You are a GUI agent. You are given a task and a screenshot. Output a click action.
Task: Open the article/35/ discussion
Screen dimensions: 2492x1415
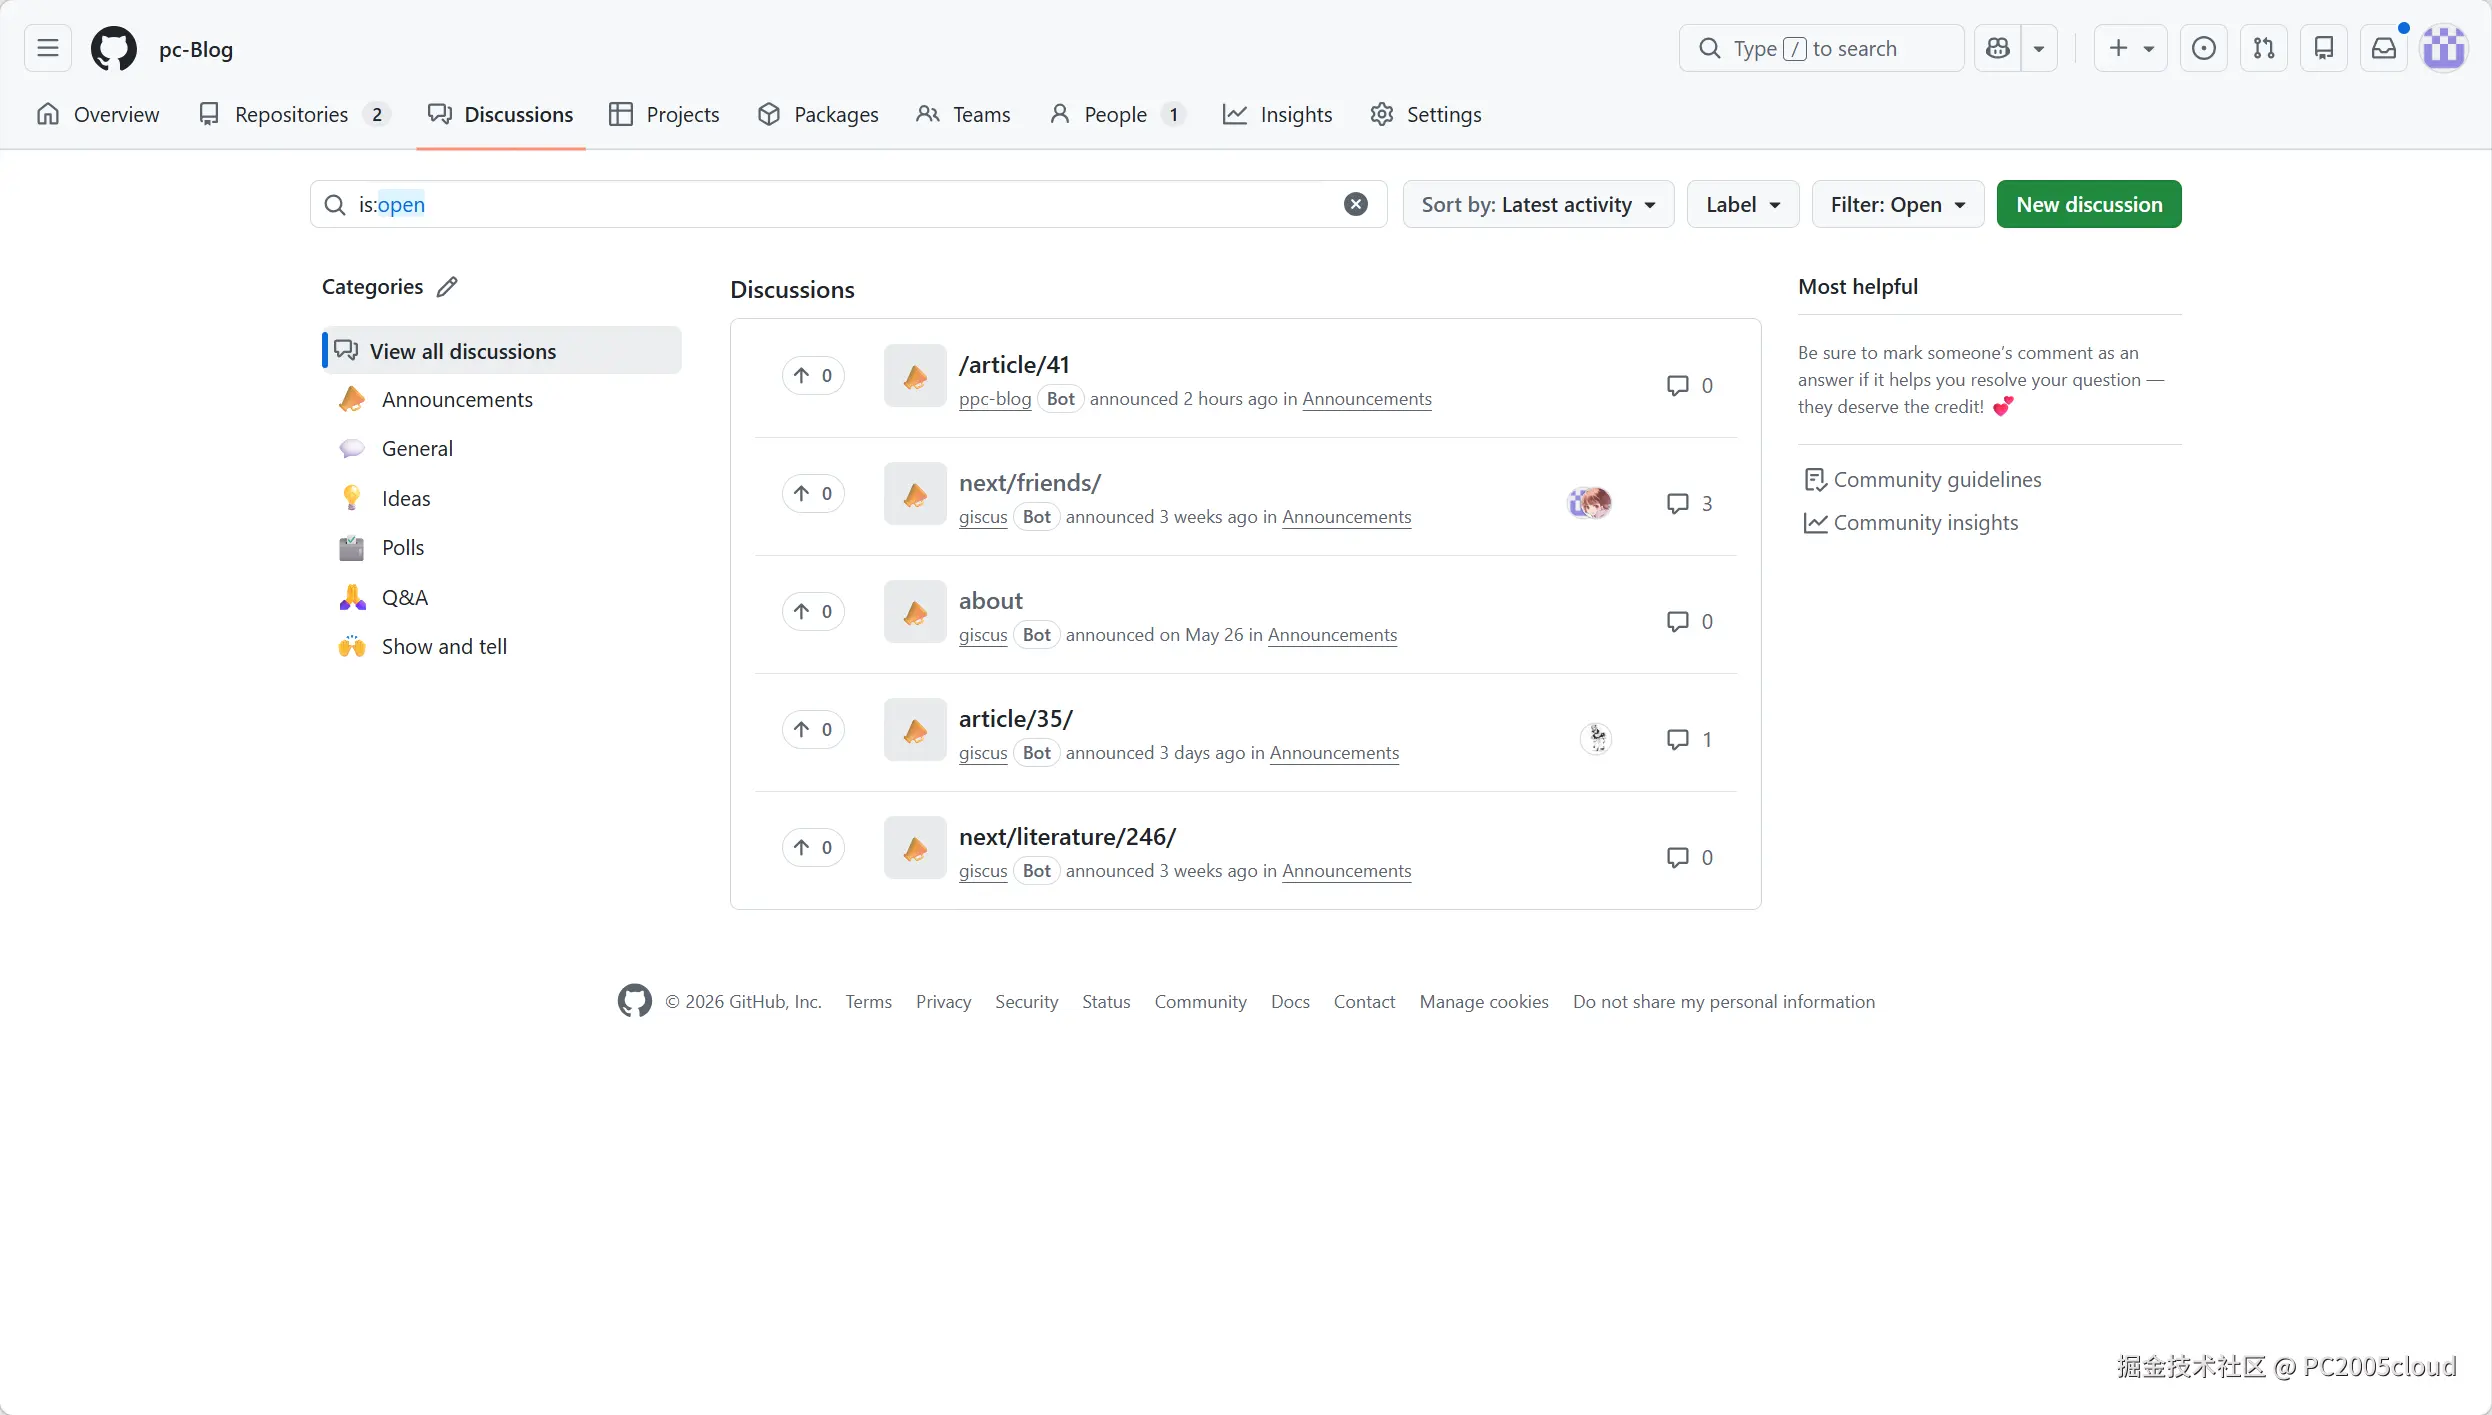coord(1016,718)
